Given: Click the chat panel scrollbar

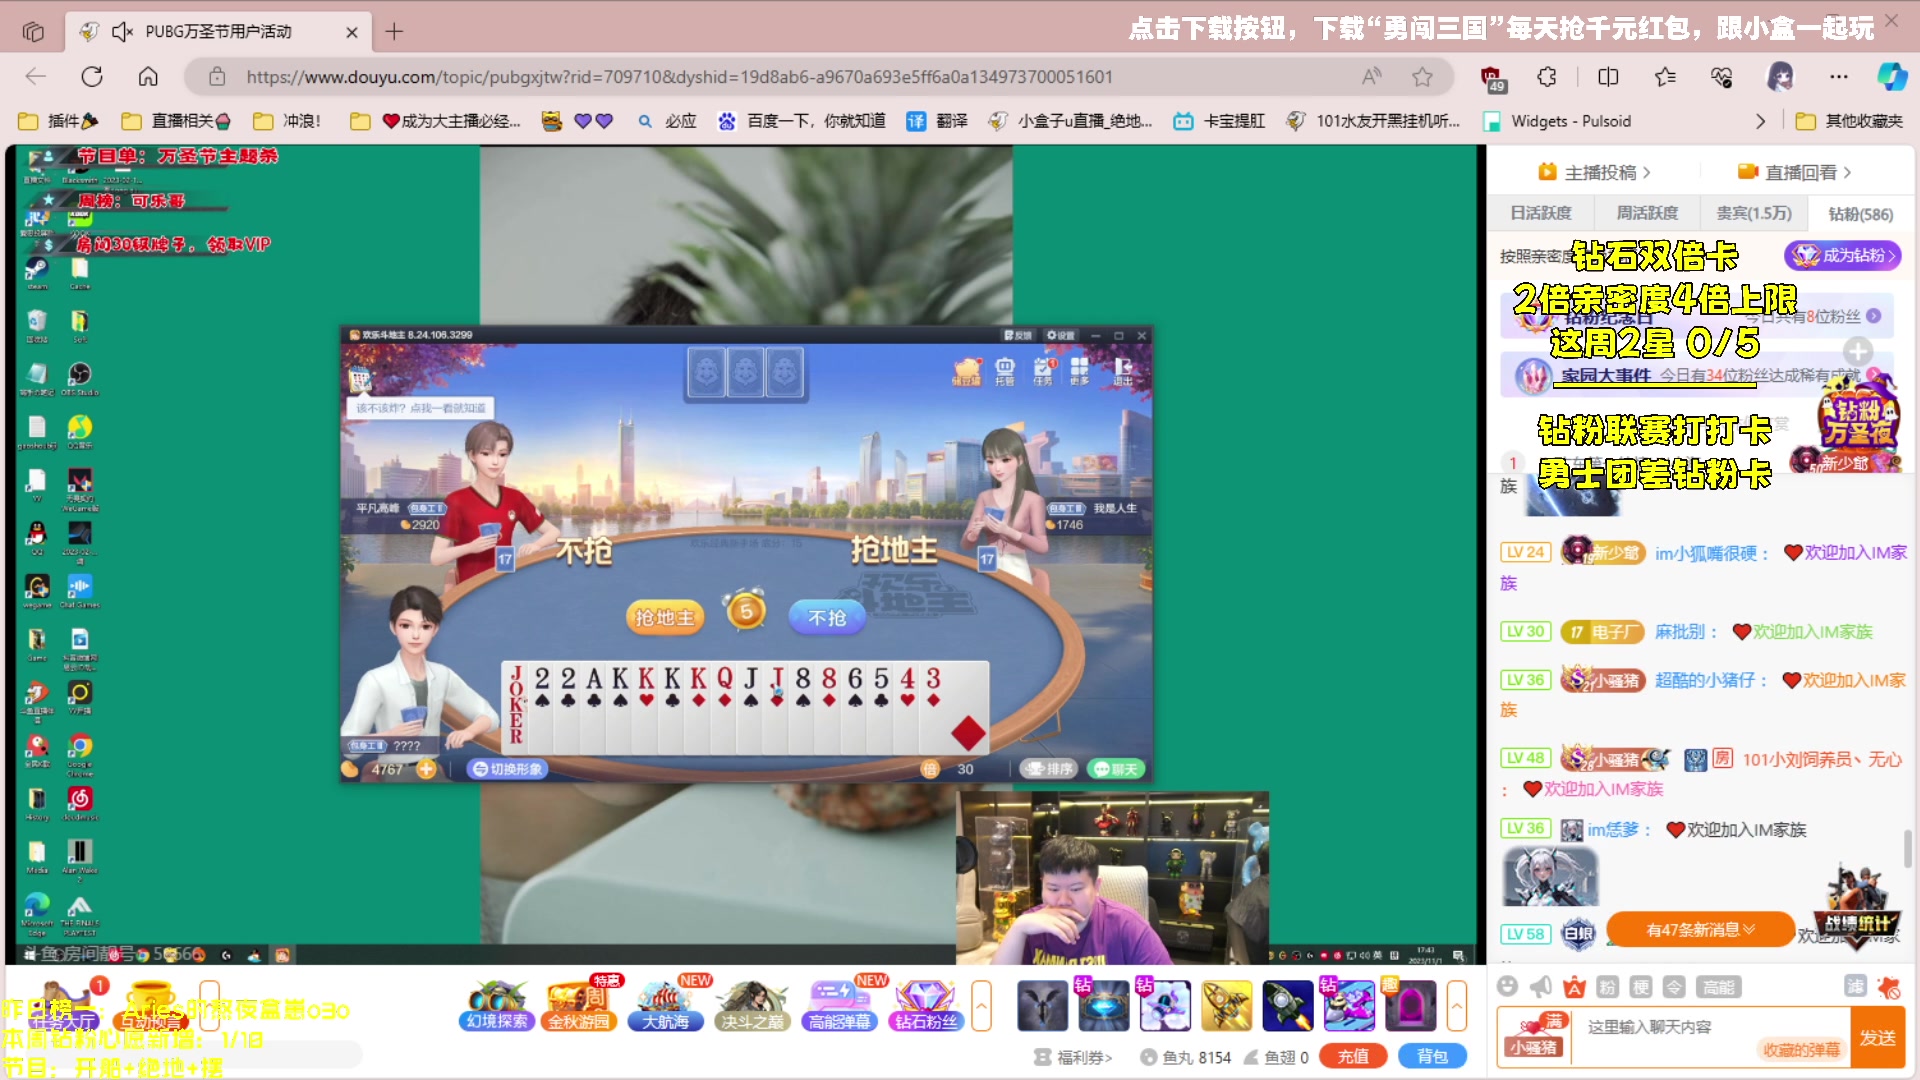Looking at the screenshot, I should pos(1908,848).
